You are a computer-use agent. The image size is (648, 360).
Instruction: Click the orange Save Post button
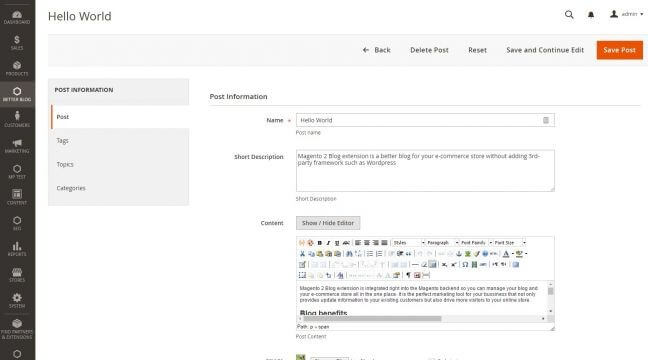coord(619,50)
